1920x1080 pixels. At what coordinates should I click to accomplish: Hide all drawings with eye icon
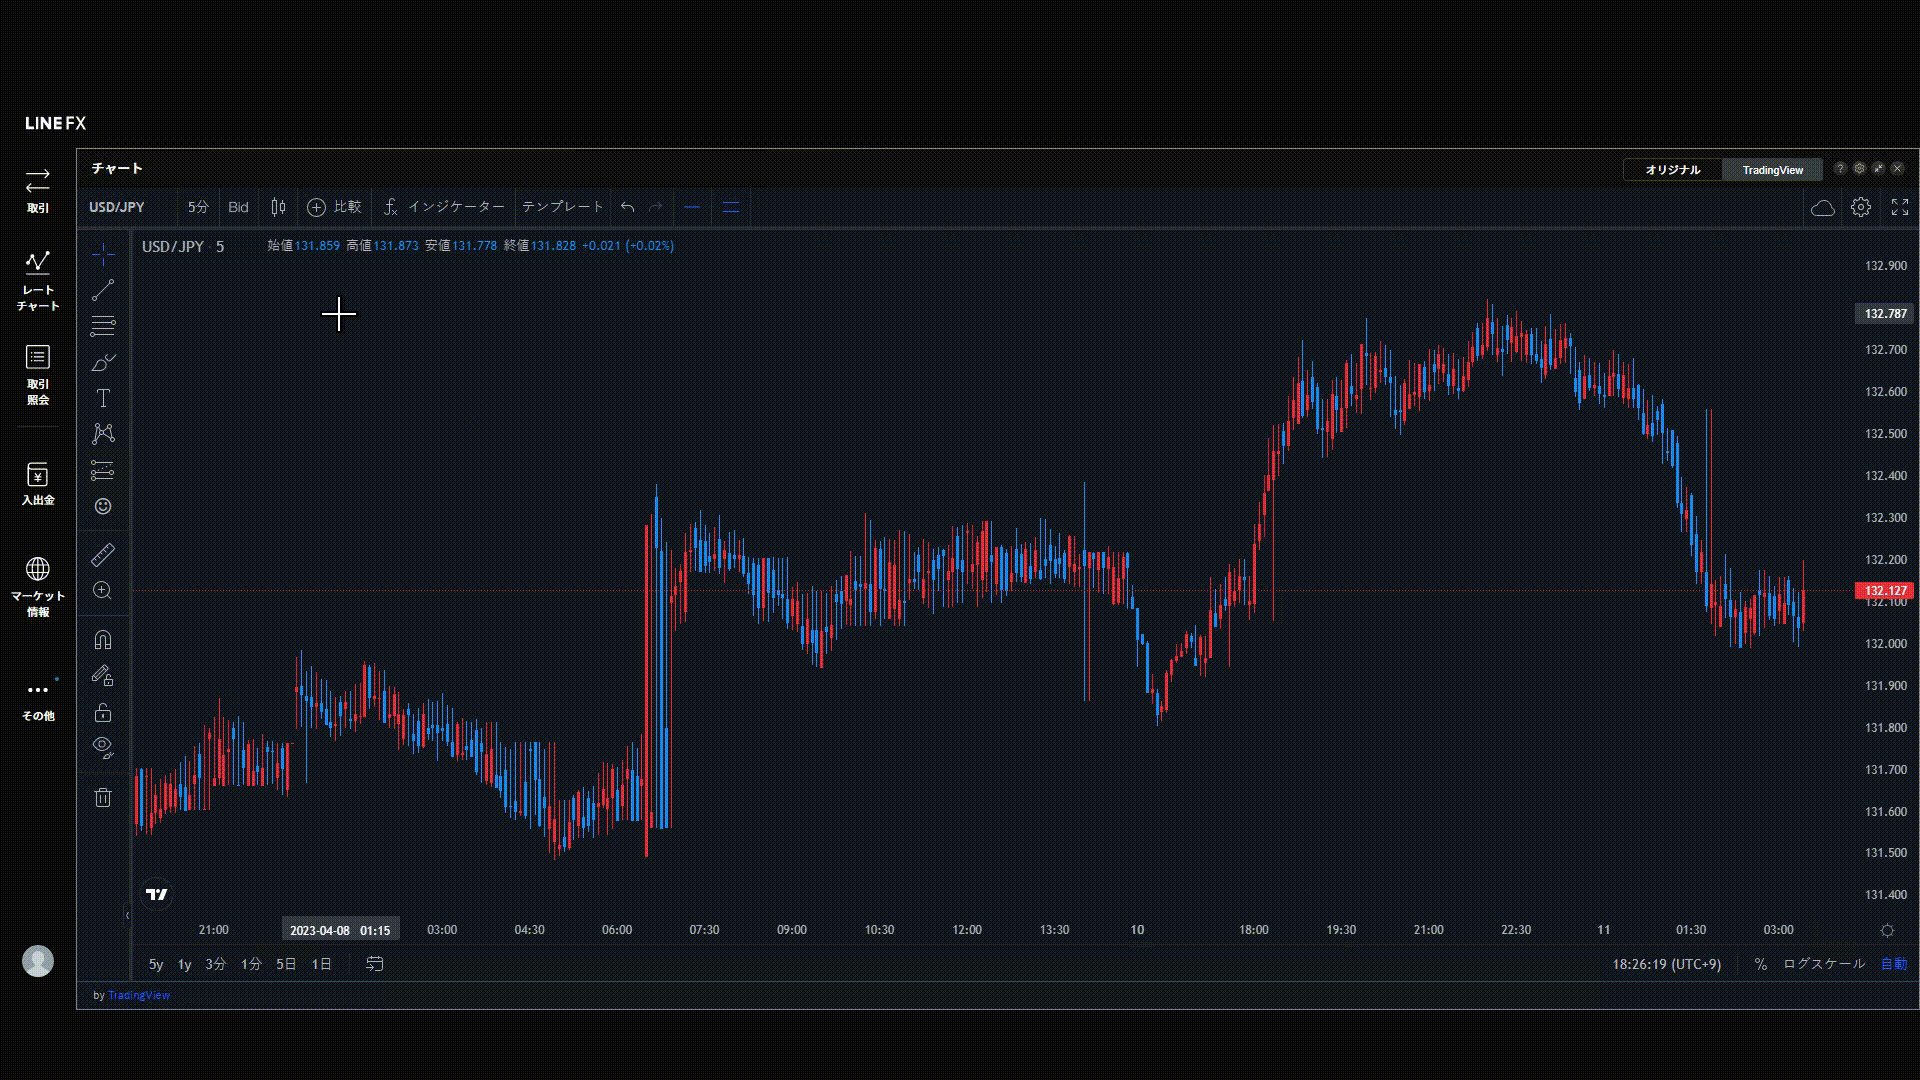103,746
